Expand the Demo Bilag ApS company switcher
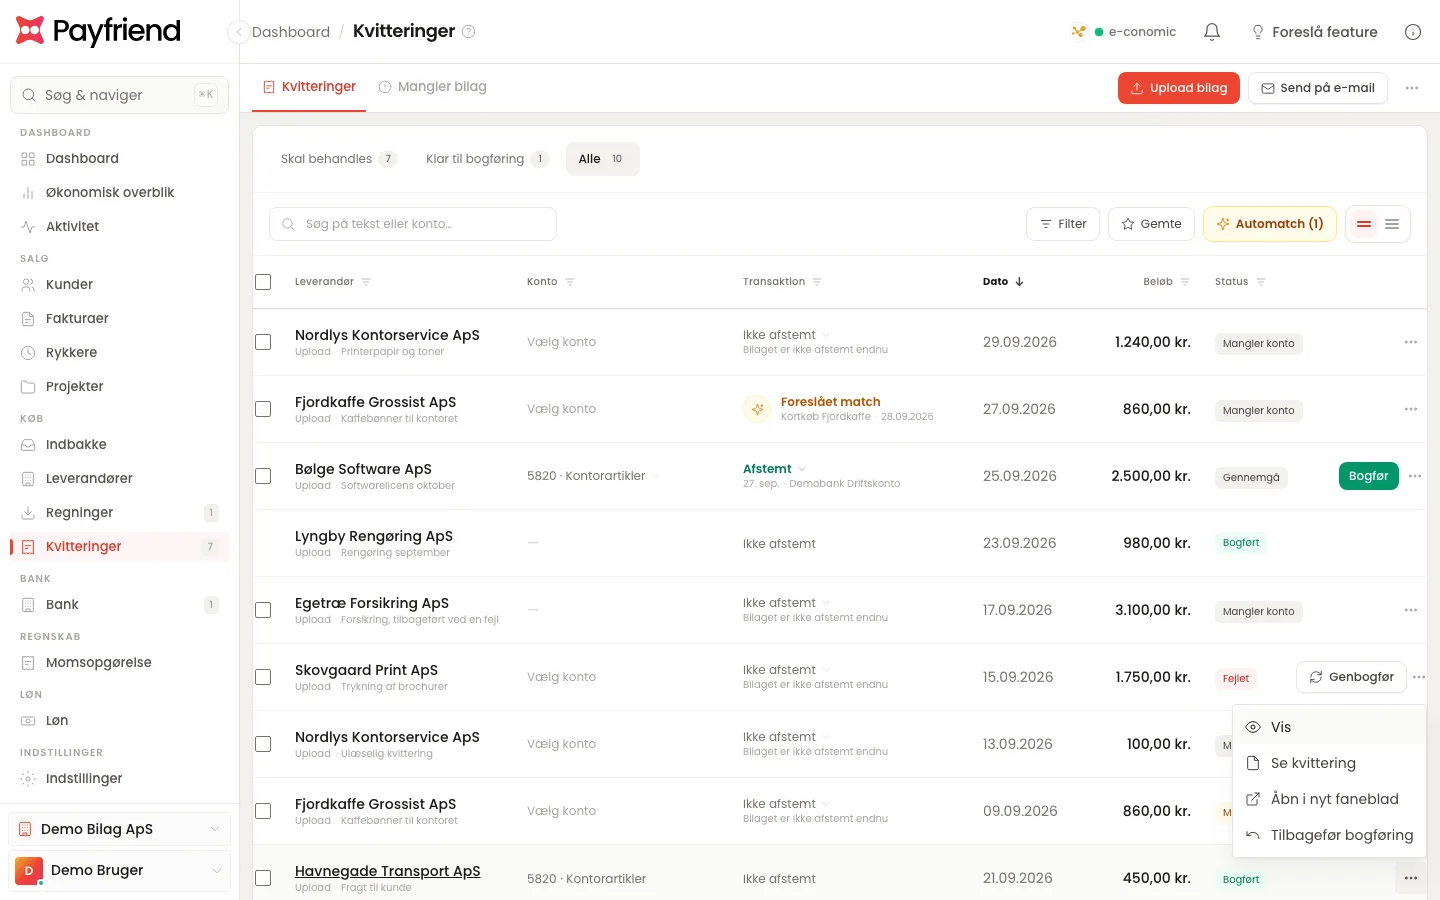The image size is (1440, 900). 120,829
